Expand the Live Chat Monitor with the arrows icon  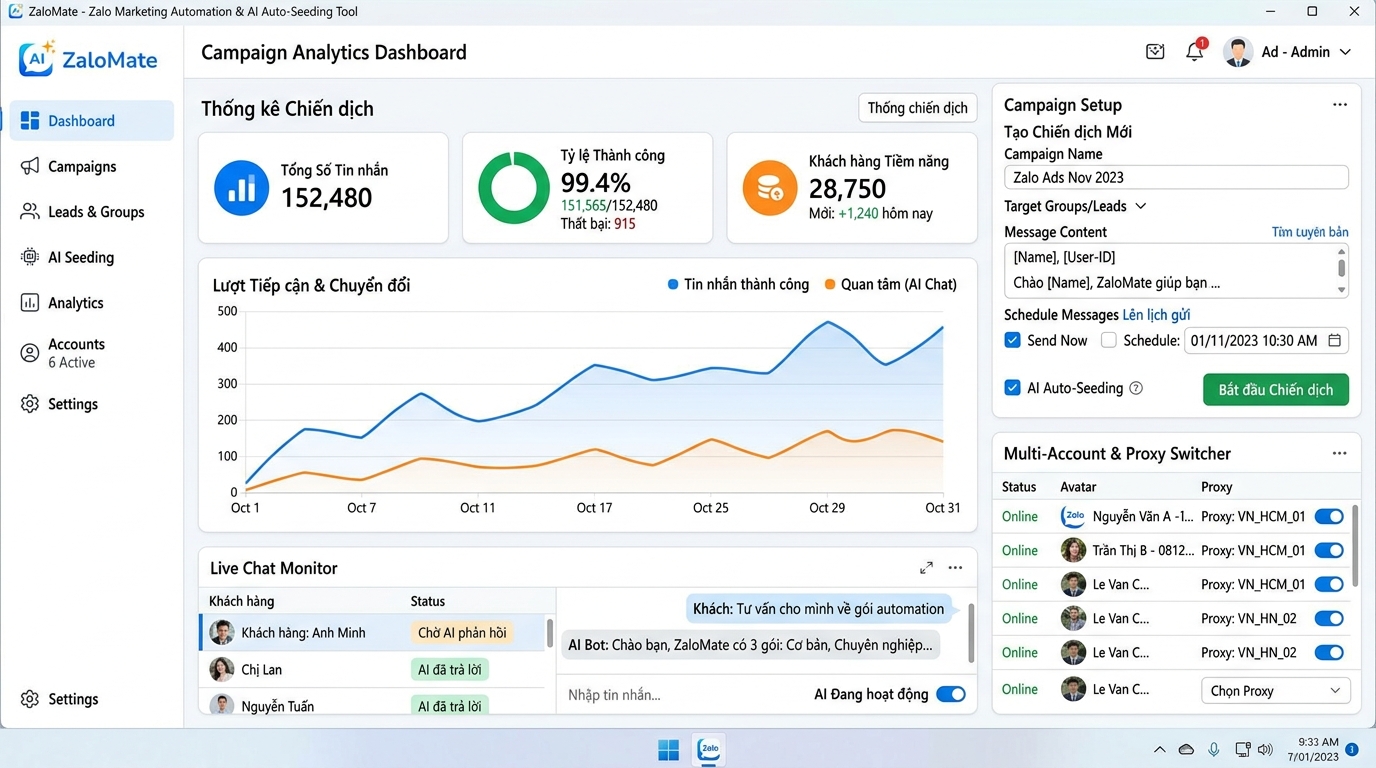[x=926, y=568]
